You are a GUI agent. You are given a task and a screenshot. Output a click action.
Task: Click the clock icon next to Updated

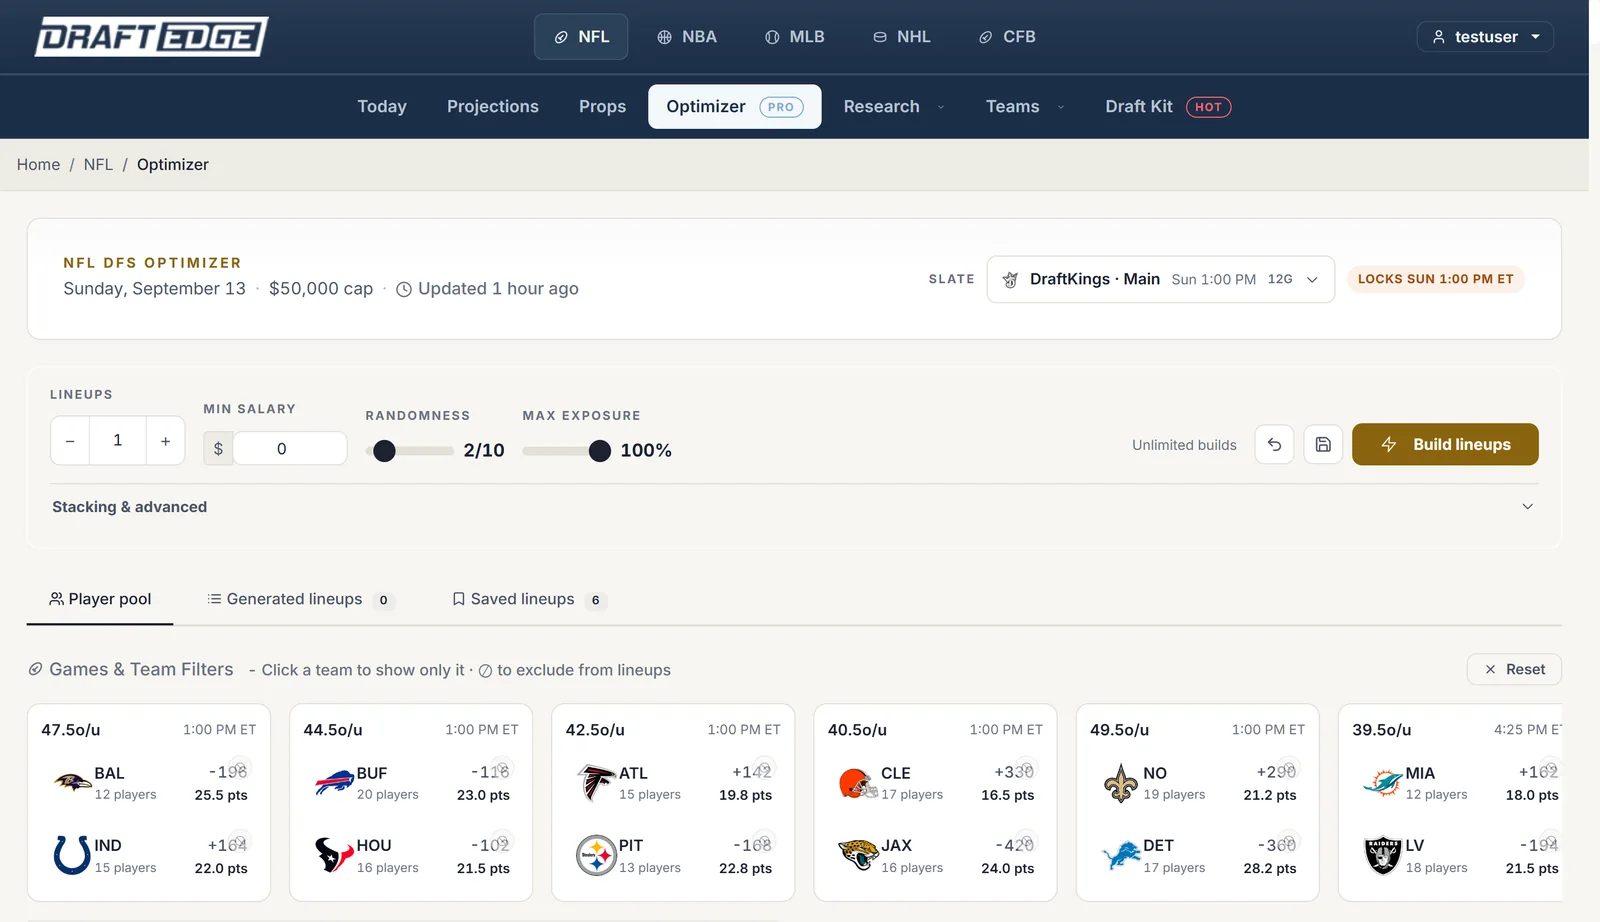tap(404, 289)
